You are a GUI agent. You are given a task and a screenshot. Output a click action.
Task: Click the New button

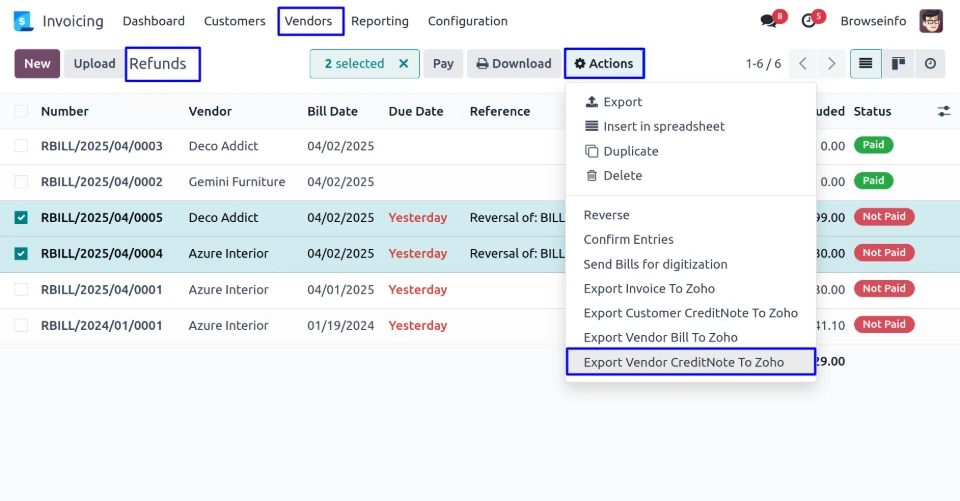(x=37, y=64)
